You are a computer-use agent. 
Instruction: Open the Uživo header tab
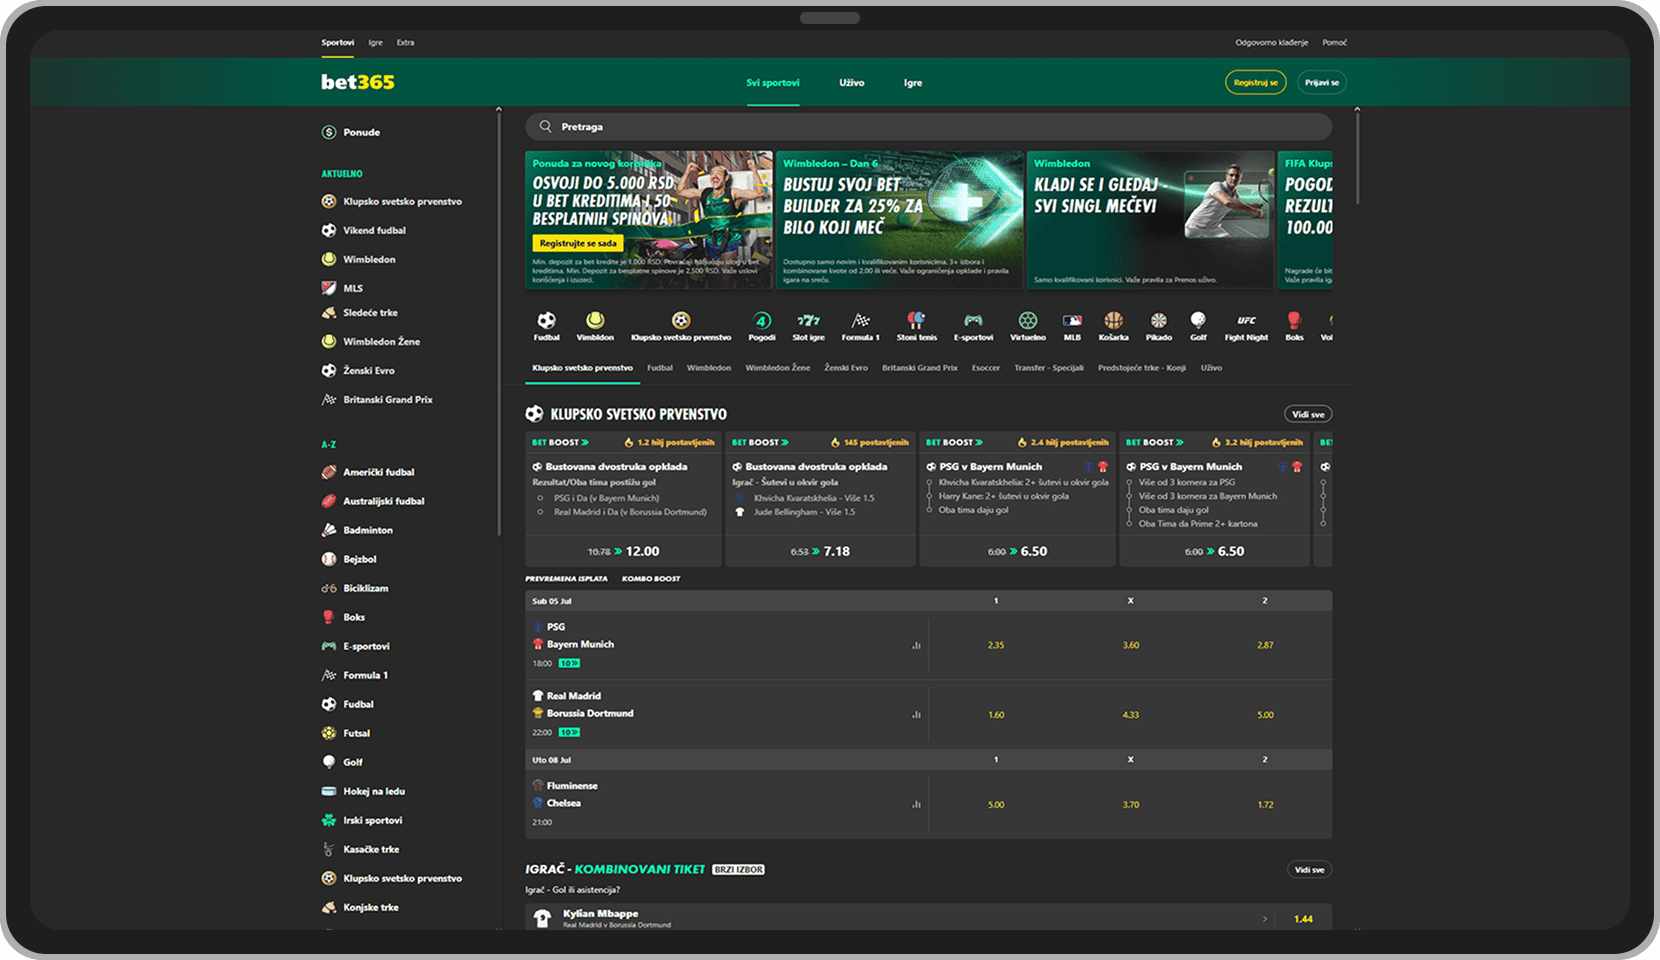pos(852,83)
